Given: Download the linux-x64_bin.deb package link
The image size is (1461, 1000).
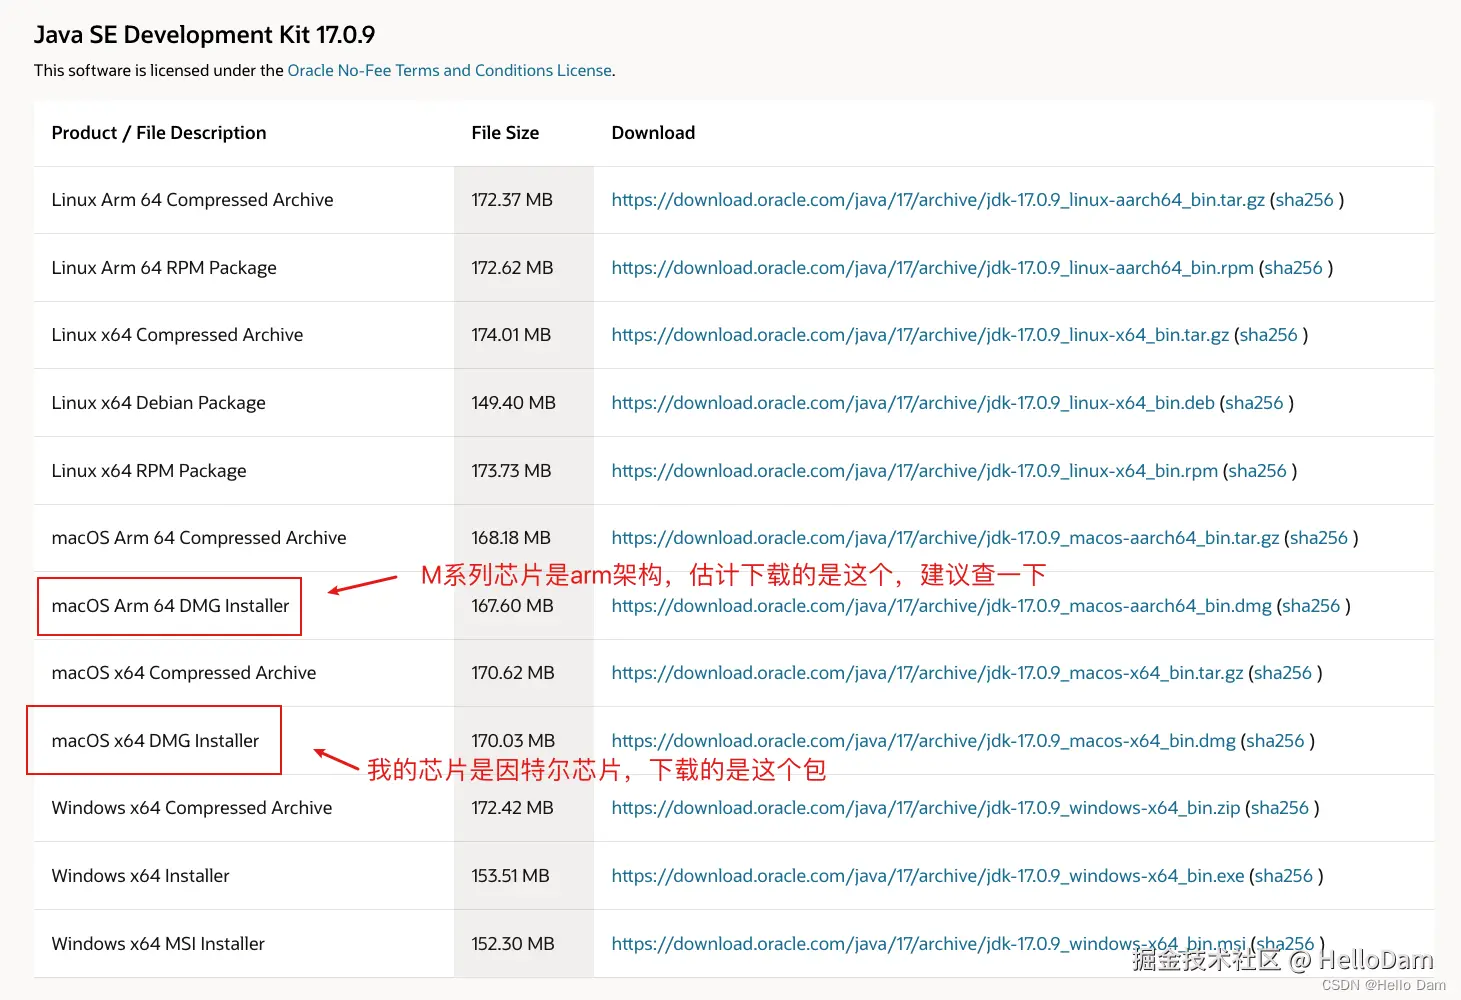Looking at the screenshot, I should [913, 403].
